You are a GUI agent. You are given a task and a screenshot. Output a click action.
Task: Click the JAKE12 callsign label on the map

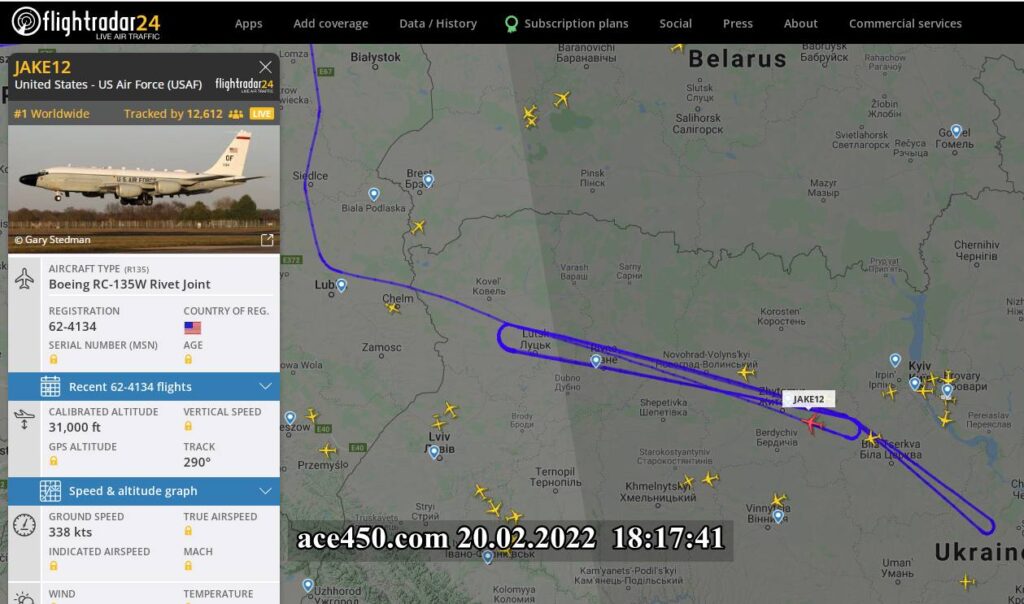pyautogui.click(x=808, y=399)
